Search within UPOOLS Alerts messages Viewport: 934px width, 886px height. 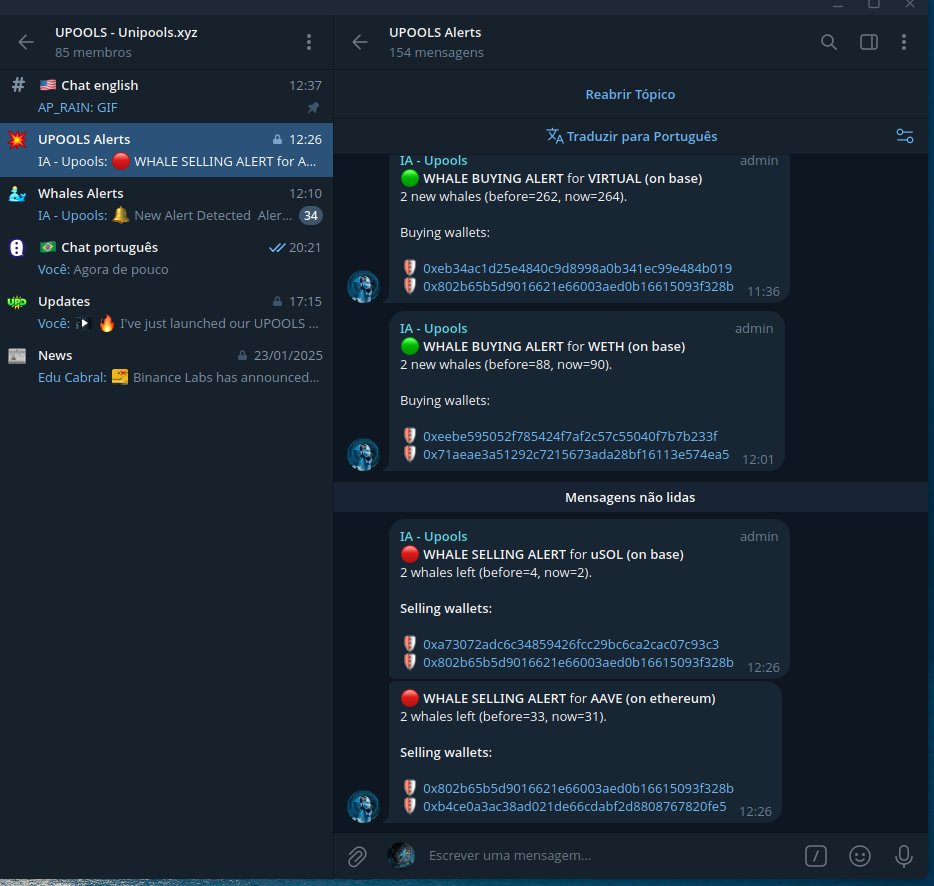829,42
